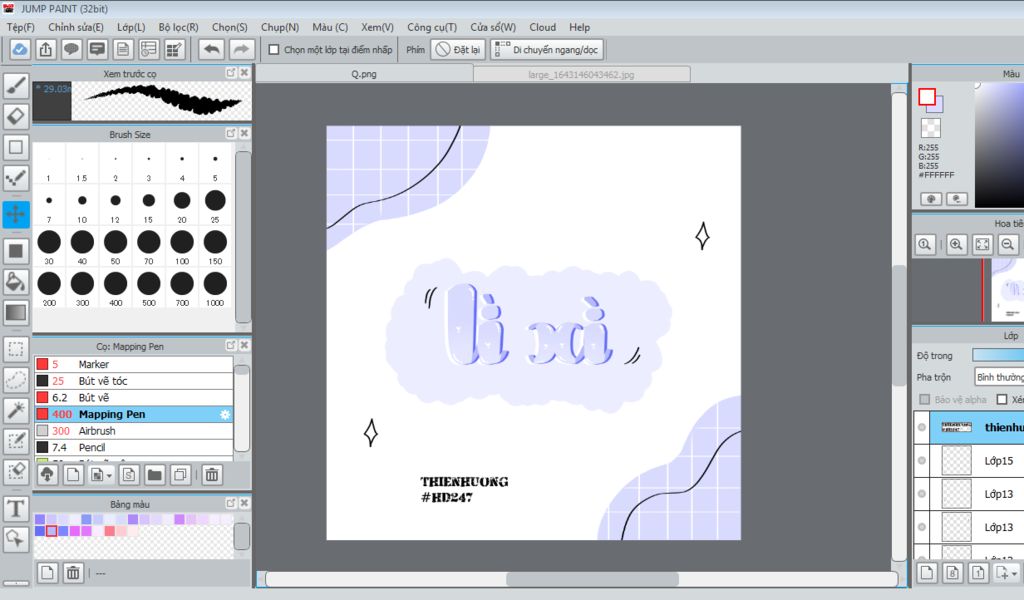Open the Chỉnh sửa(E) menu
Screen dimensions: 1024x600
pos(76,27)
